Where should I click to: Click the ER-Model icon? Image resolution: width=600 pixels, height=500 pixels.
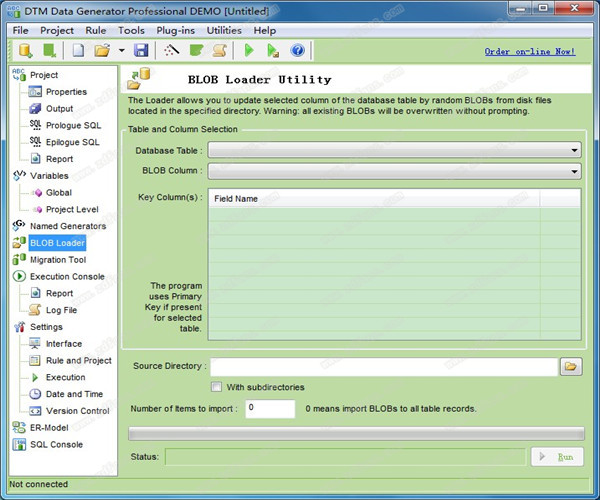pos(19,427)
